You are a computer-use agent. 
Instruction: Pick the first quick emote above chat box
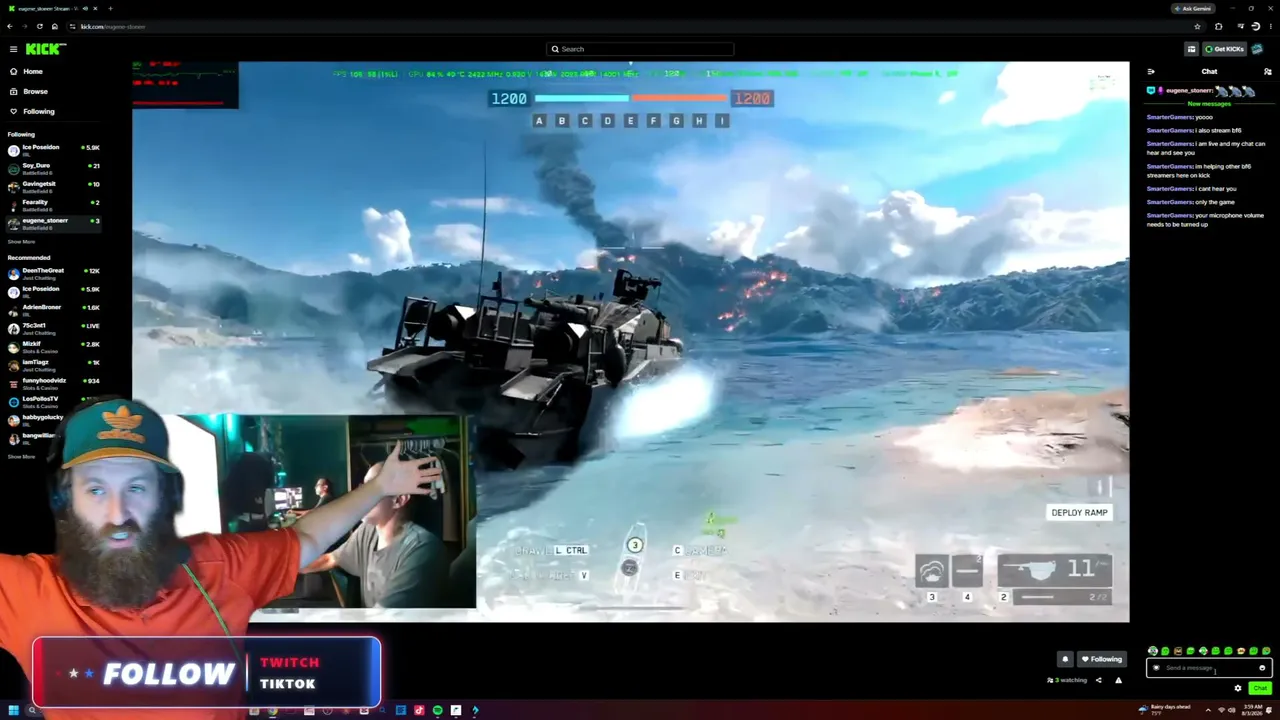click(1153, 651)
